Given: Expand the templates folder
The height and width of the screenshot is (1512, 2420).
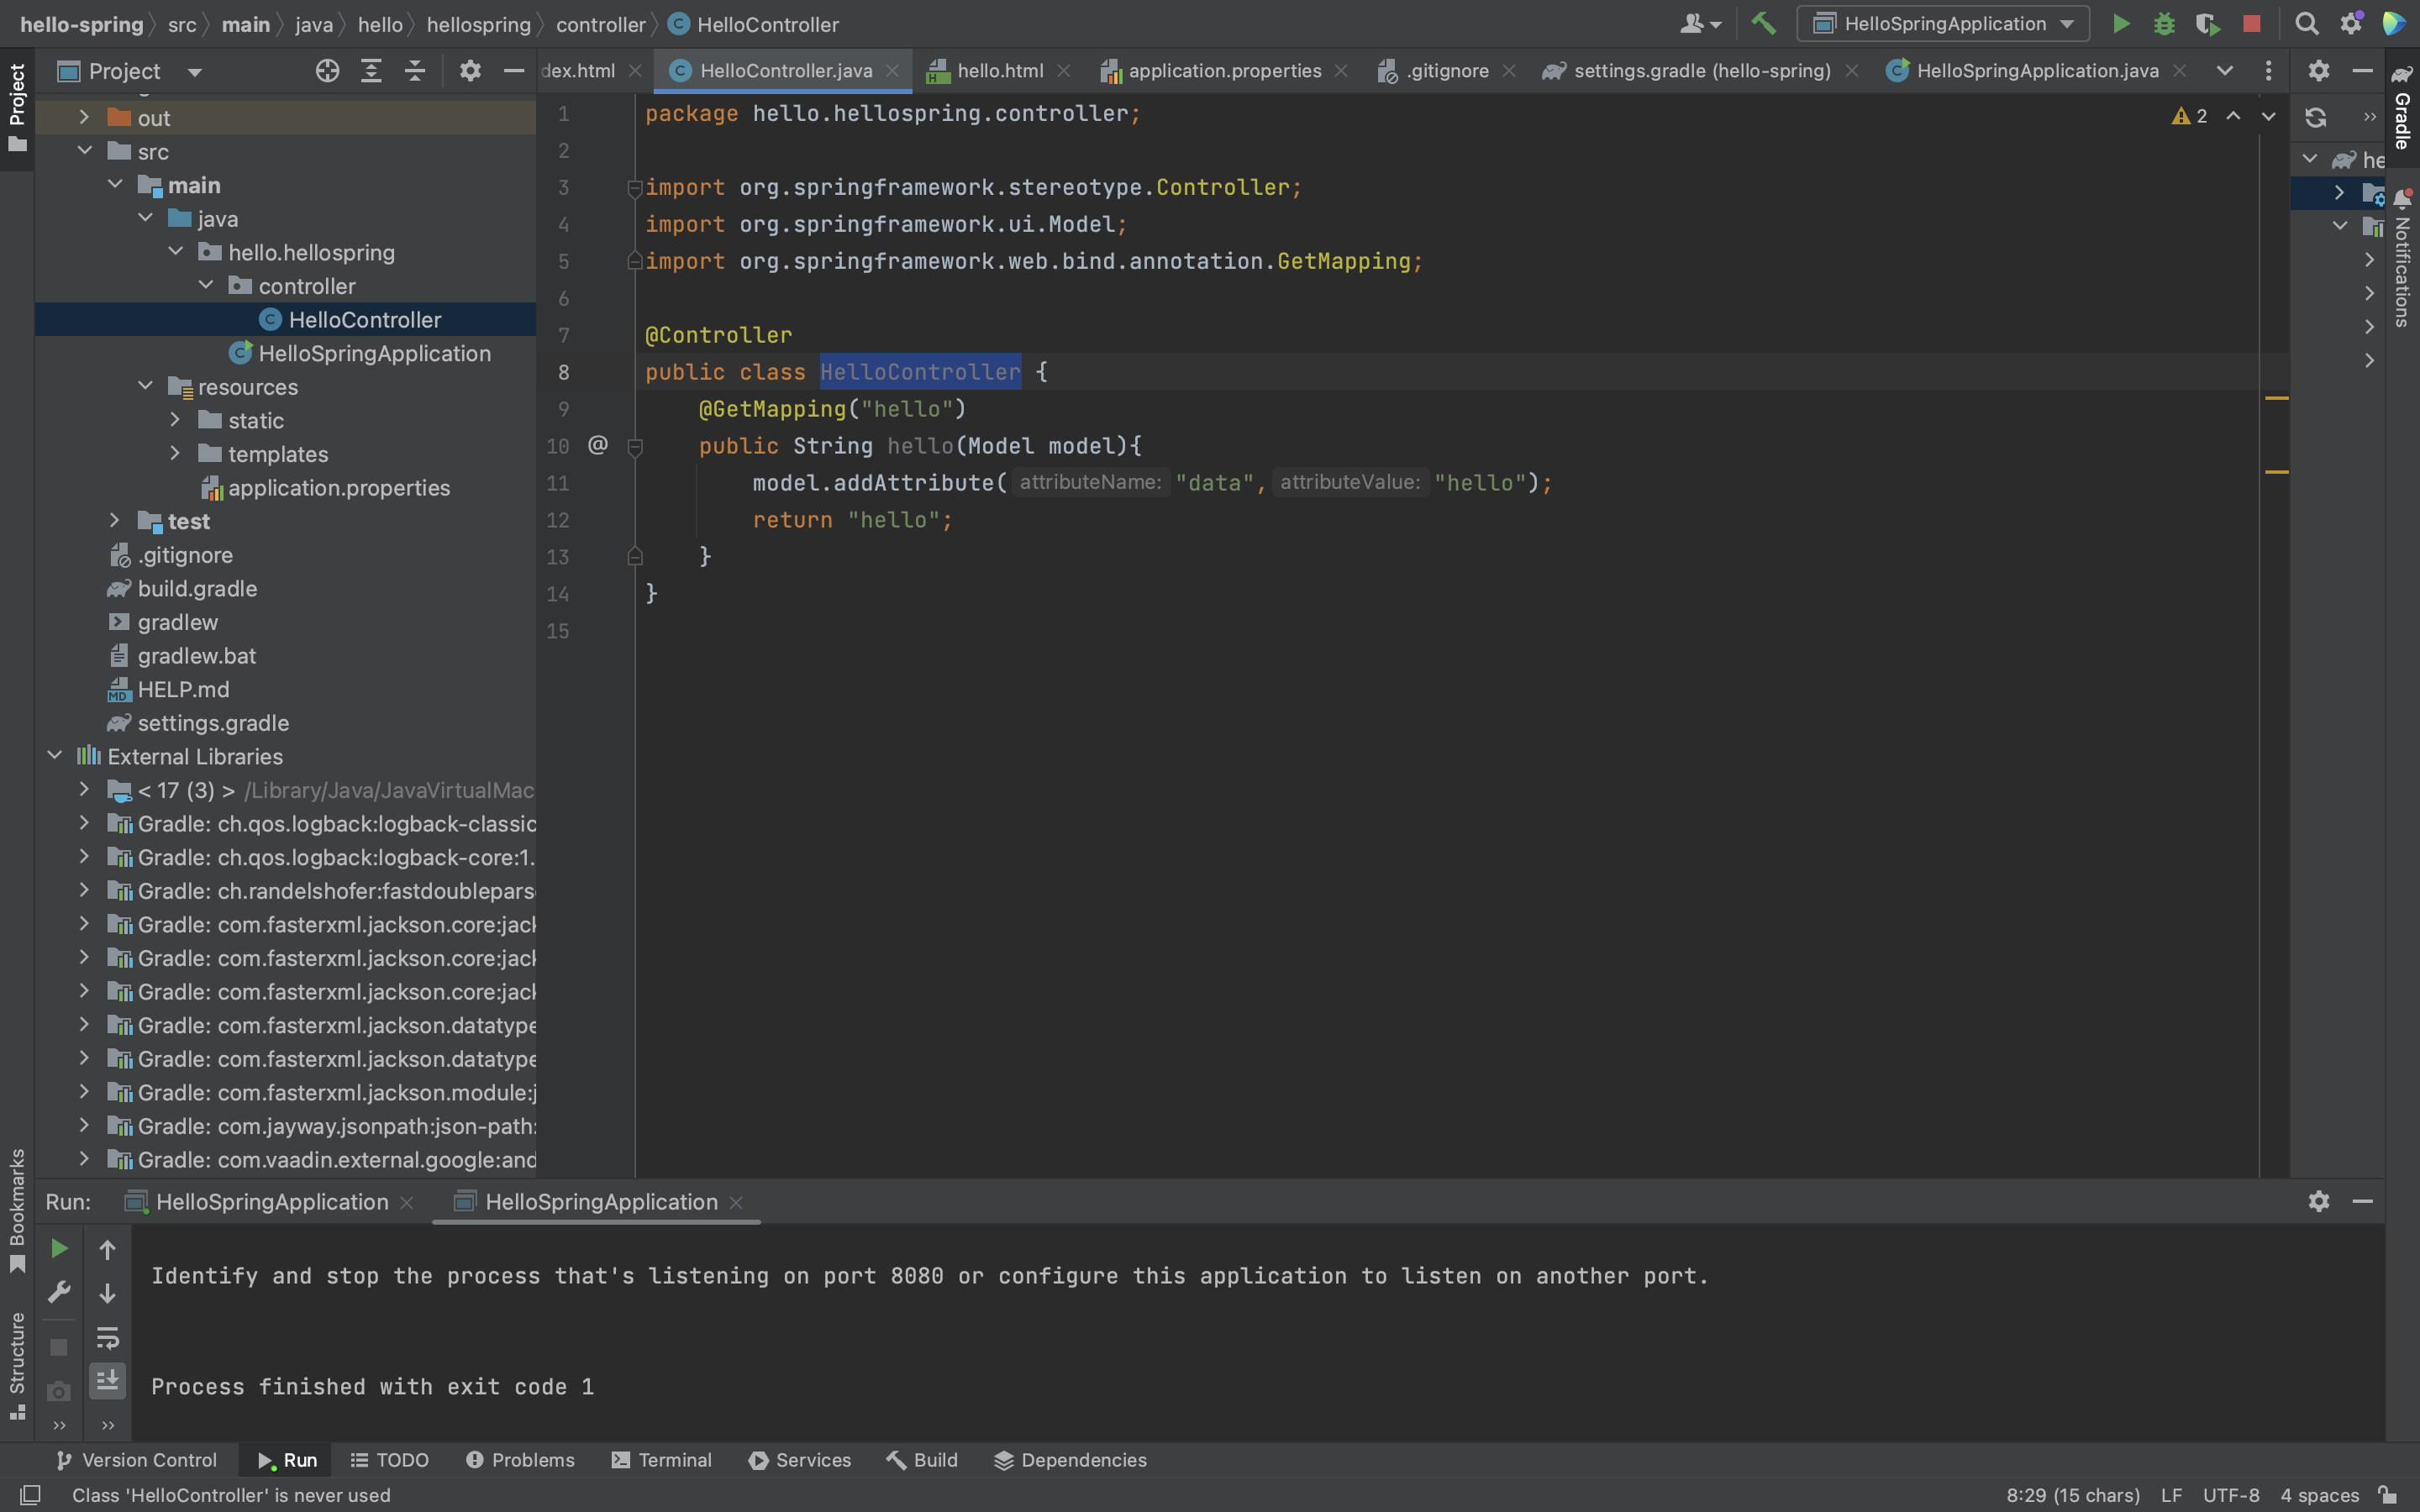Looking at the screenshot, I should coord(175,454).
